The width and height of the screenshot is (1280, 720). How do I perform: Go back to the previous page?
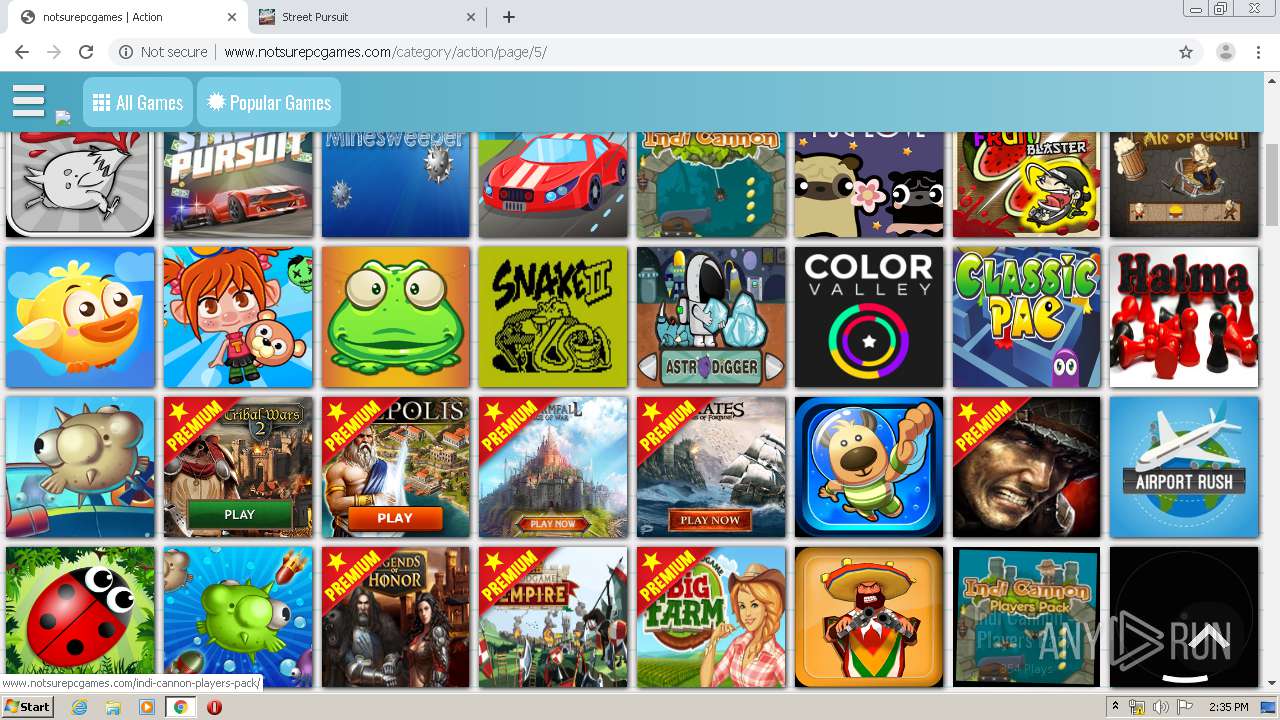[x=22, y=52]
